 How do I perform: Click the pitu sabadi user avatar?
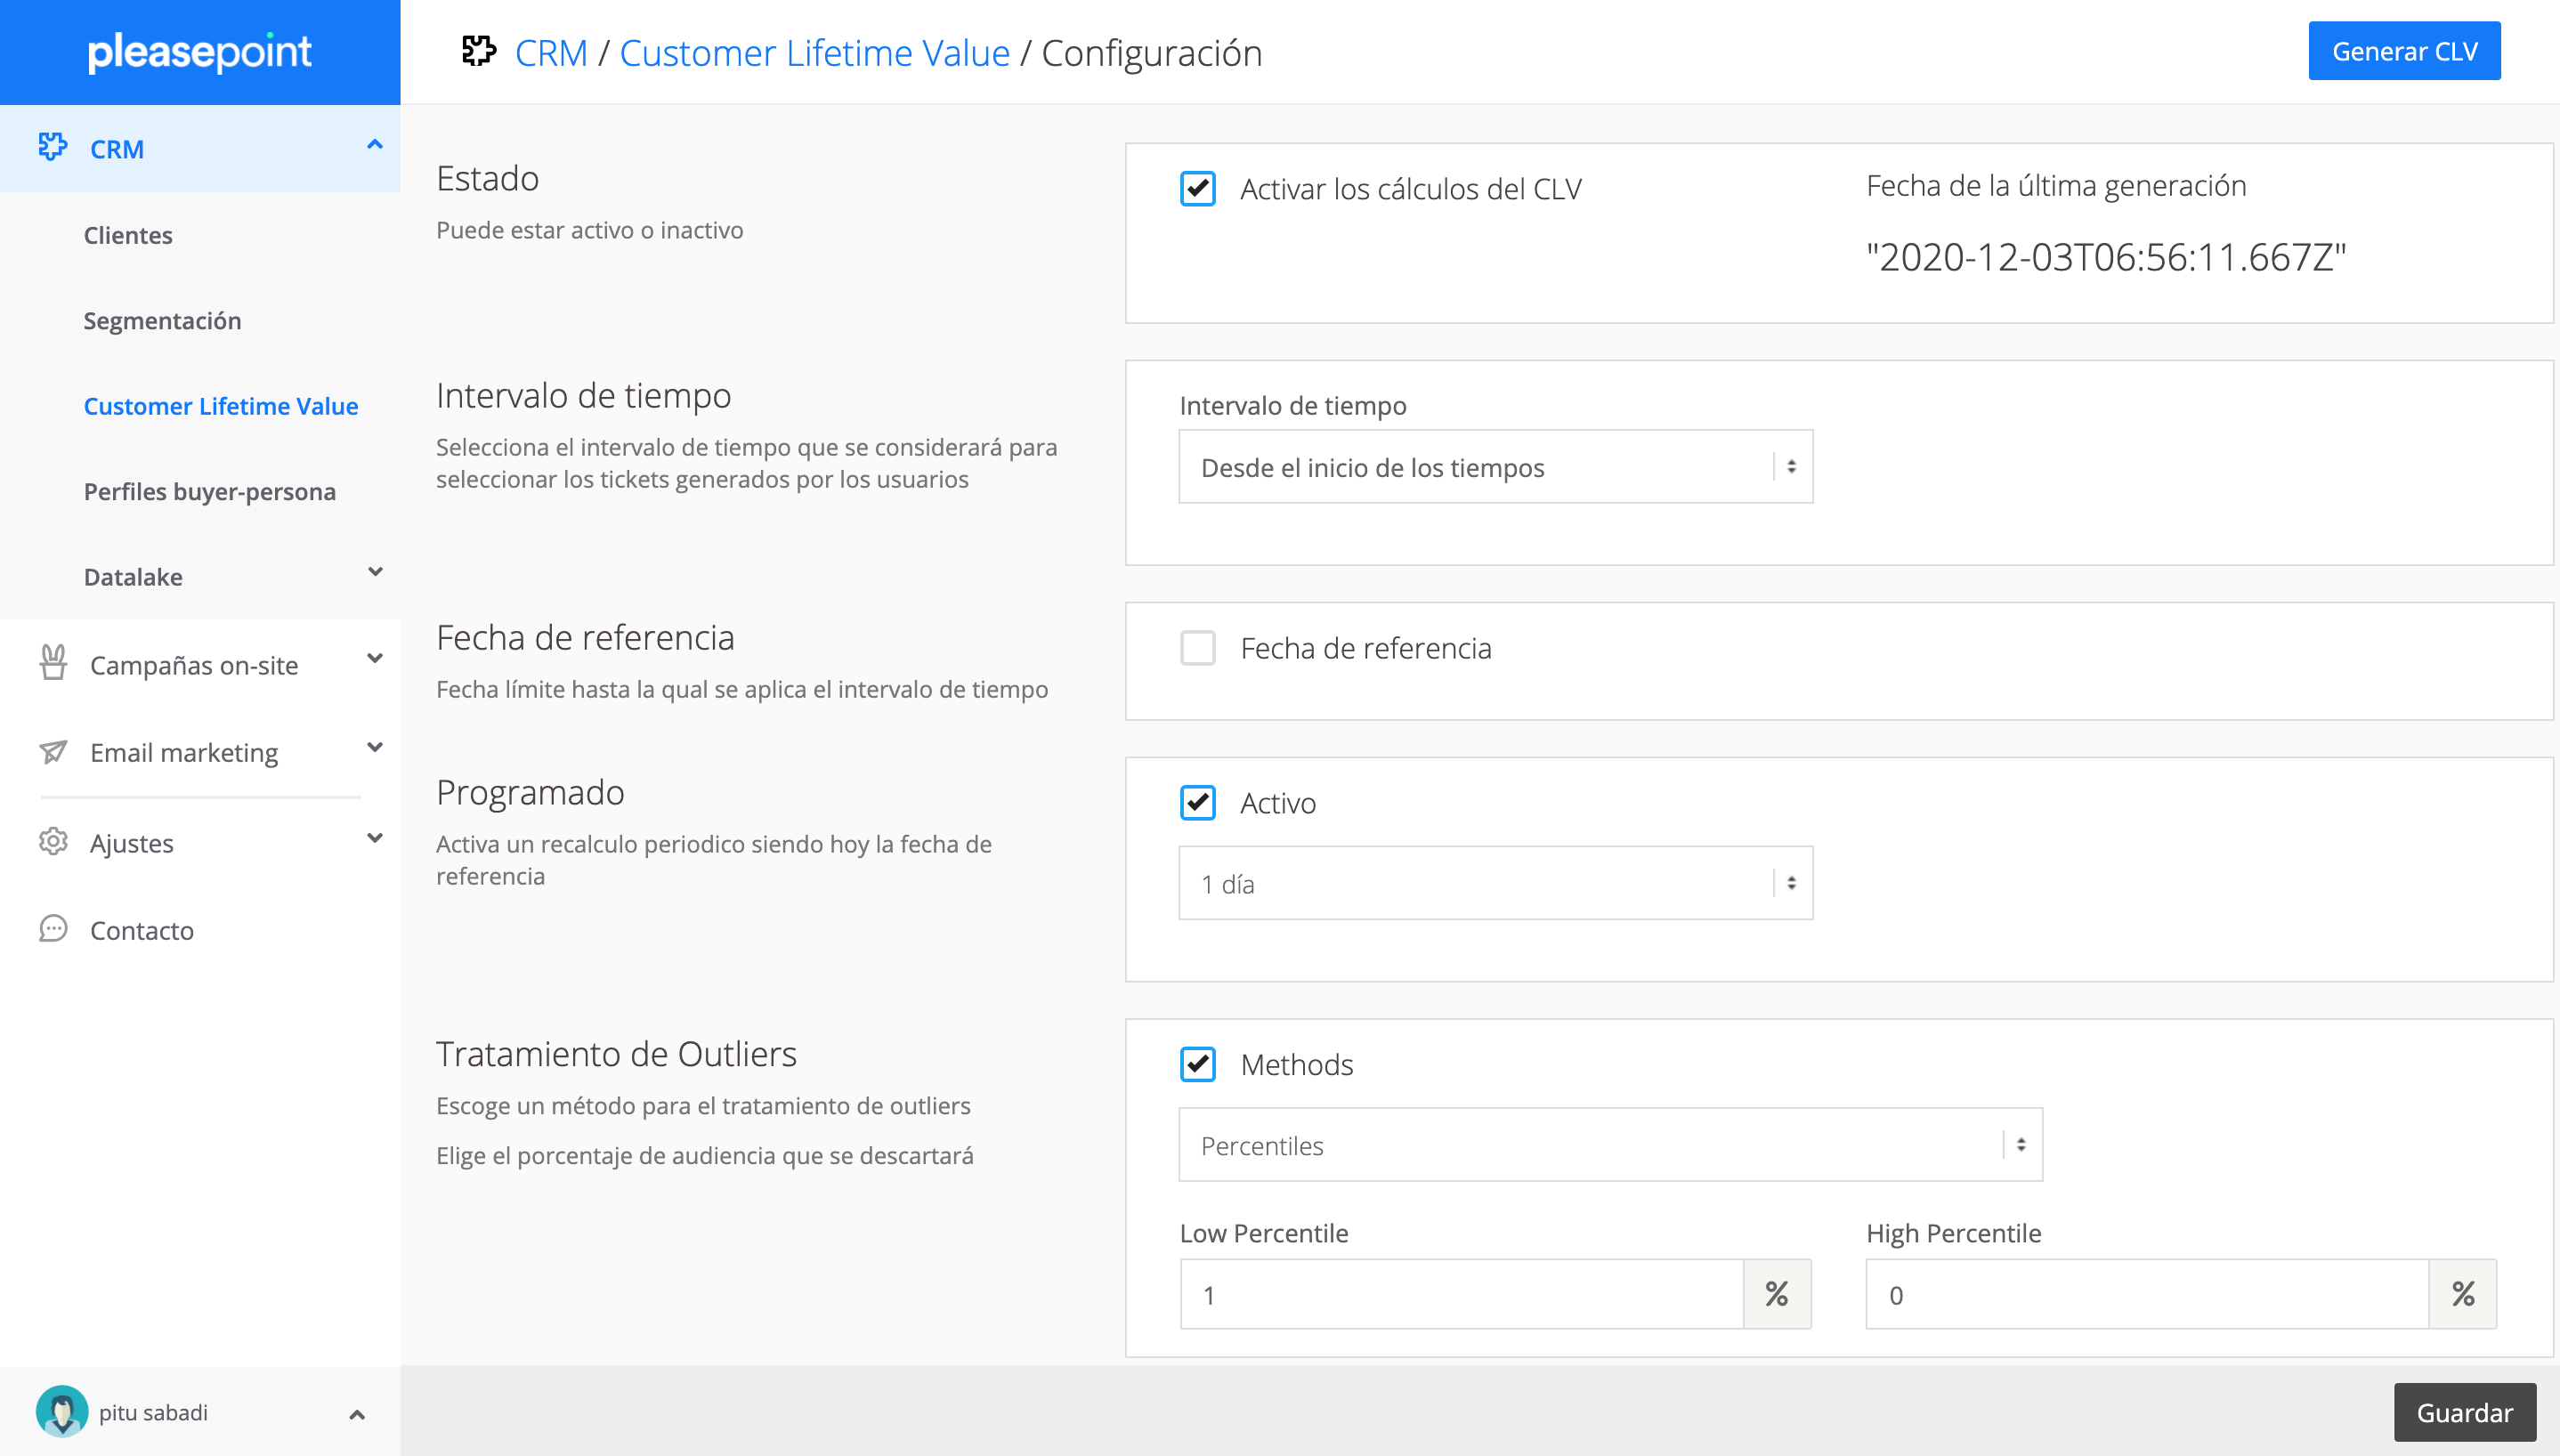(x=61, y=1411)
